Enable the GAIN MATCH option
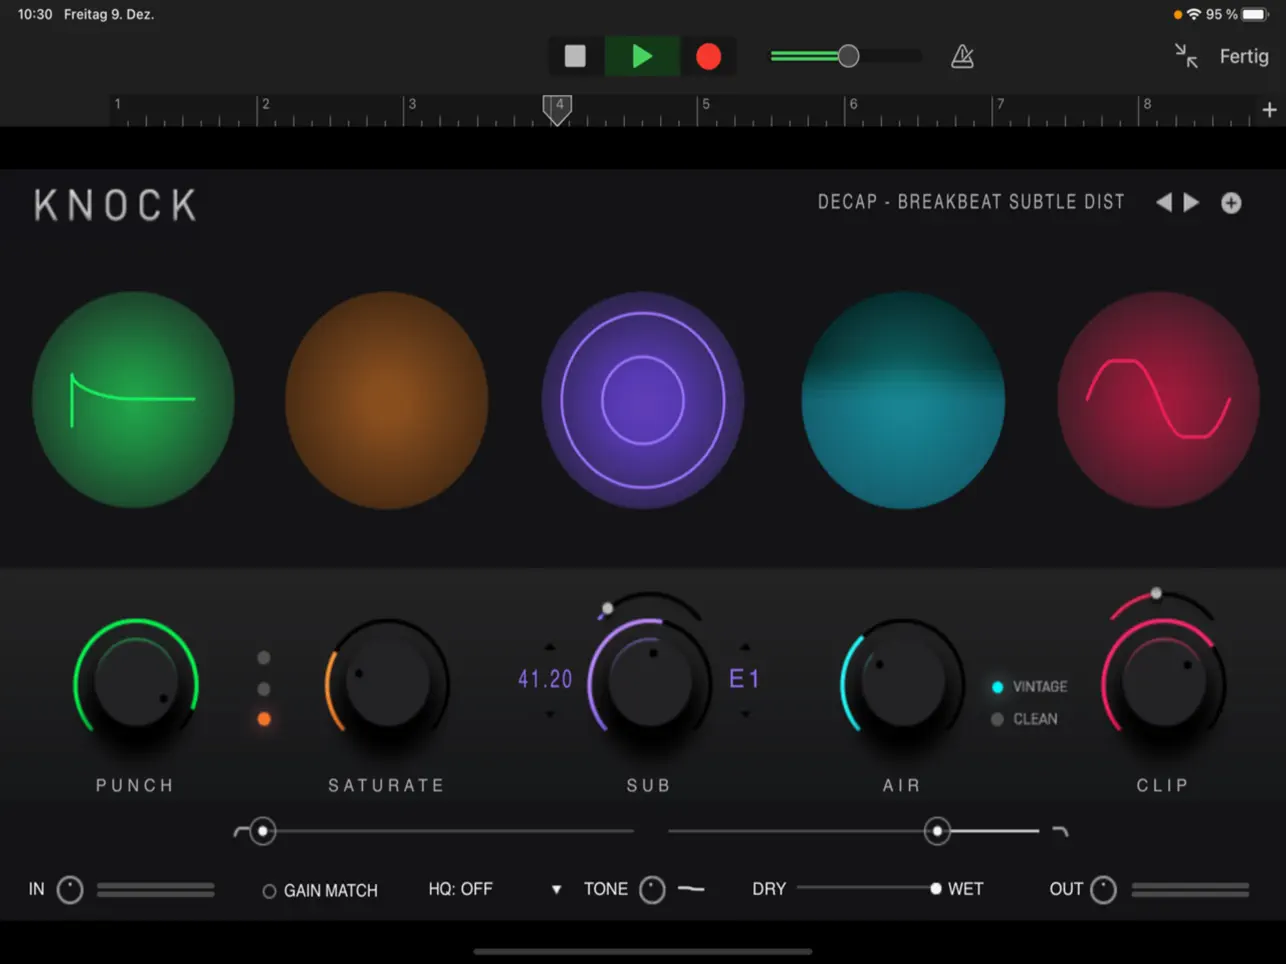This screenshot has height=964, width=1286. (320, 890)
